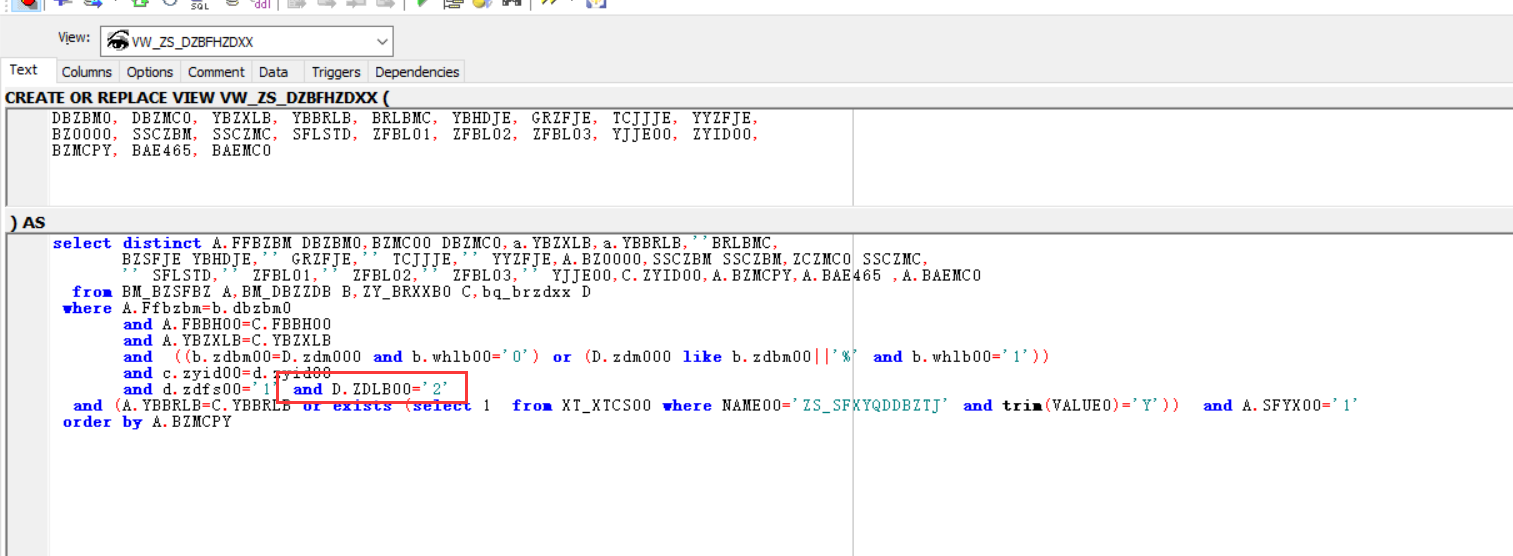Click the 'from BM_BZSFBZ A' line
This screenshot has height=556, width=1513.
pyautogui.click(x=332, y=292)
